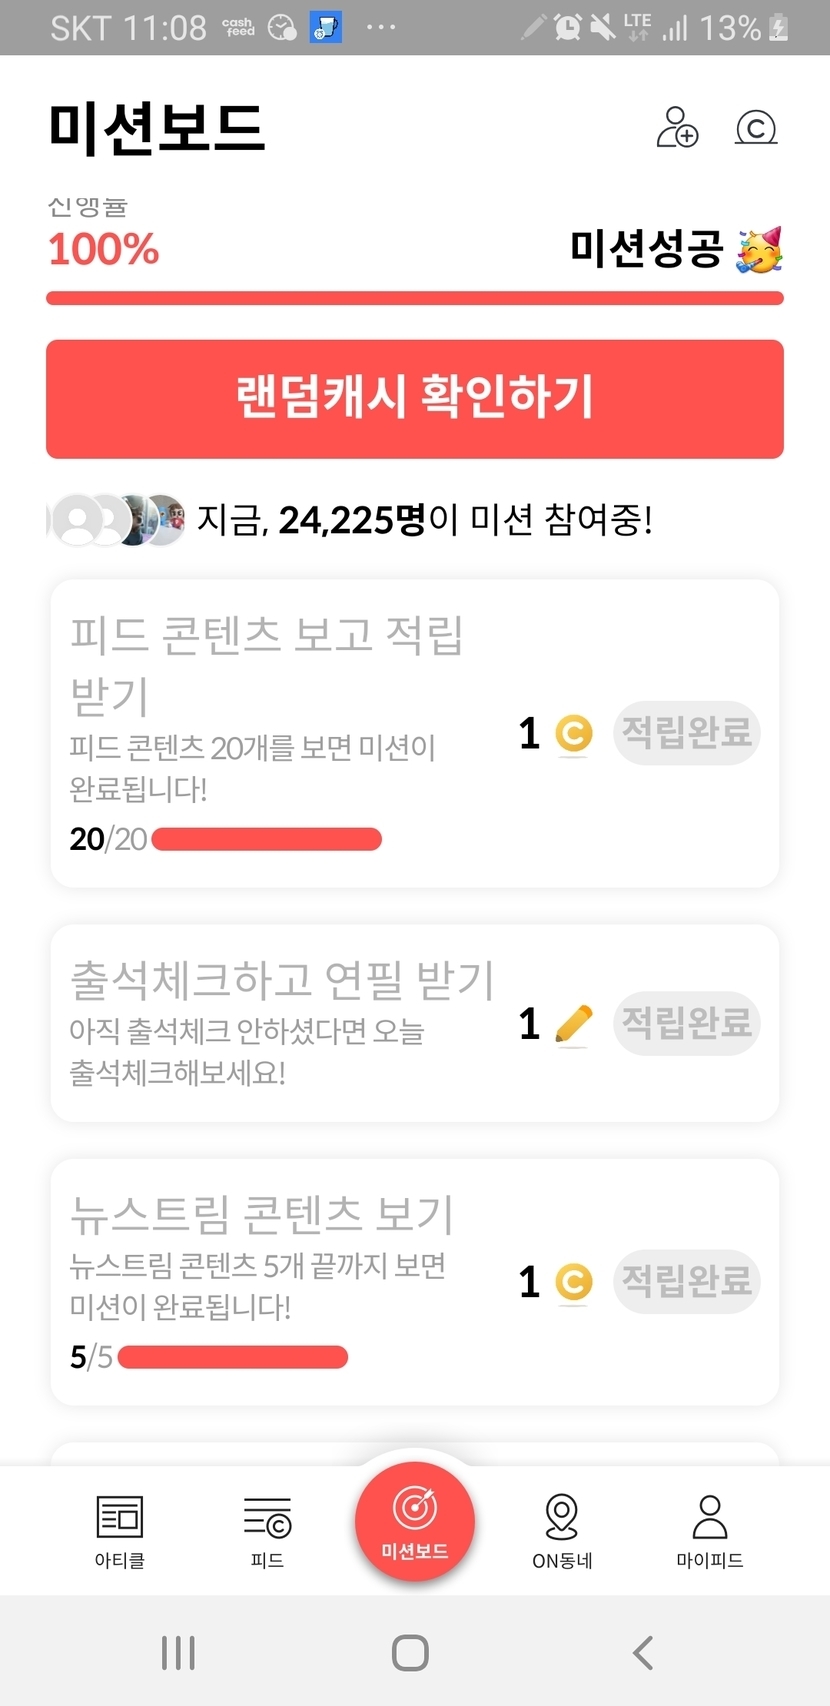The height and width of the screenshot is (1706, 830).
Task: Select the 미션보드 center tab
Action: [415, 1520]
